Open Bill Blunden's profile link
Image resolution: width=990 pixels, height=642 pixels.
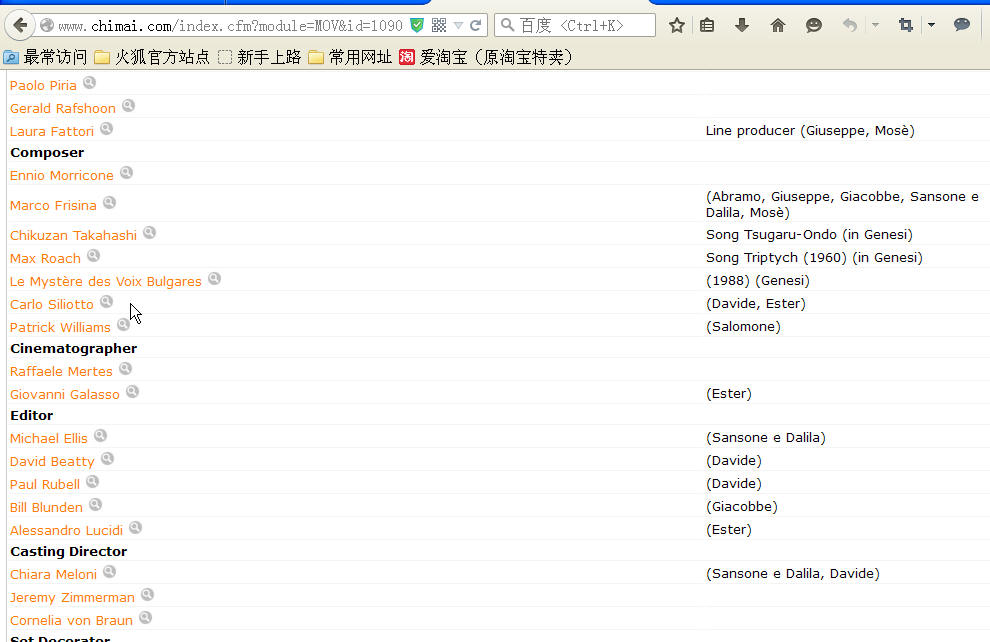[x=46, y=508]
